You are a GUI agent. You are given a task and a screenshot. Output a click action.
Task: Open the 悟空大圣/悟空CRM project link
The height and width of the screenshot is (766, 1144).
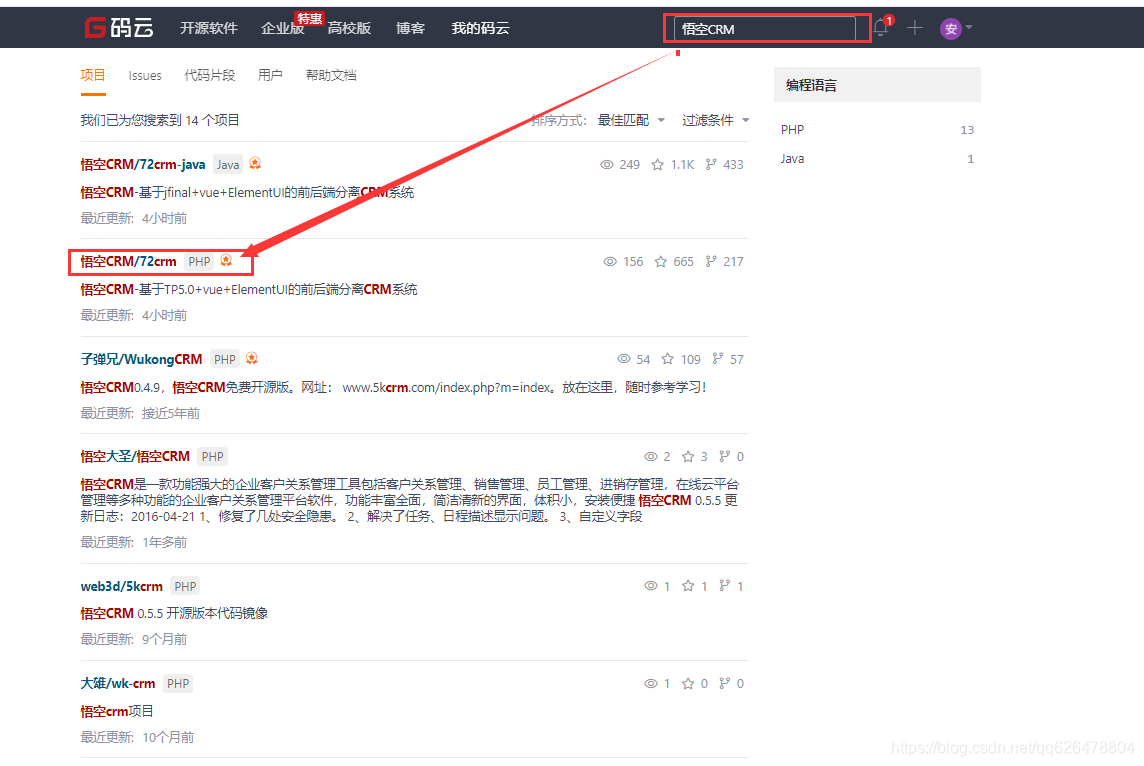pos(135,457)
